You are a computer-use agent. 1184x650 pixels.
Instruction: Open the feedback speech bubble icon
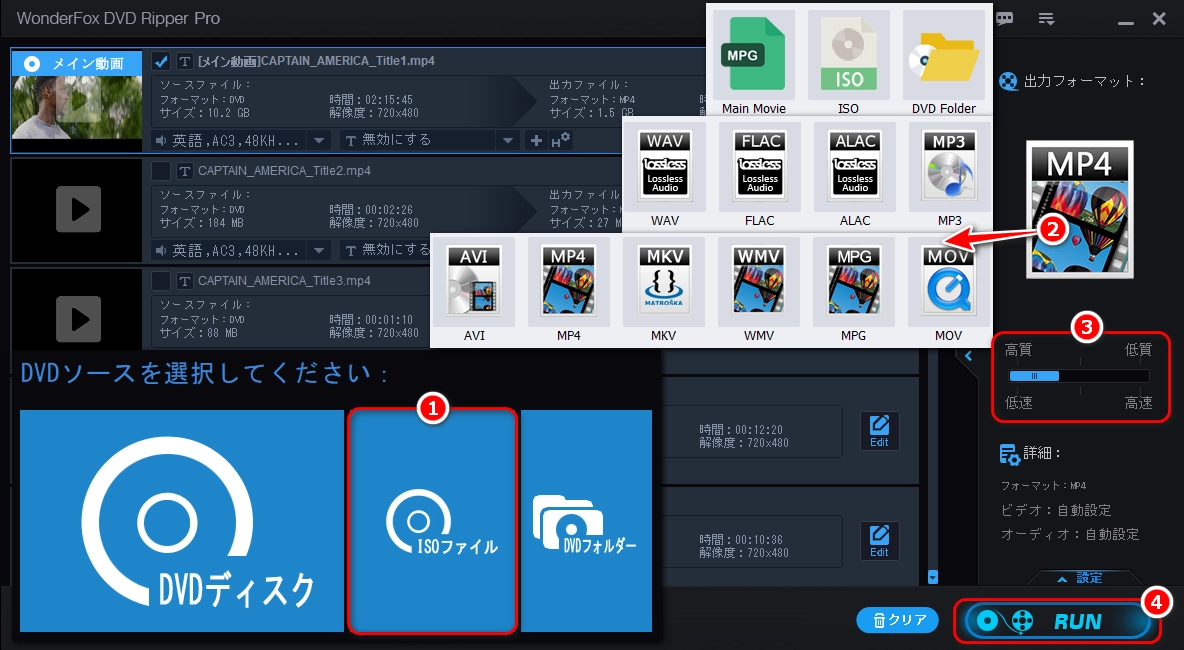[1005, 19]
